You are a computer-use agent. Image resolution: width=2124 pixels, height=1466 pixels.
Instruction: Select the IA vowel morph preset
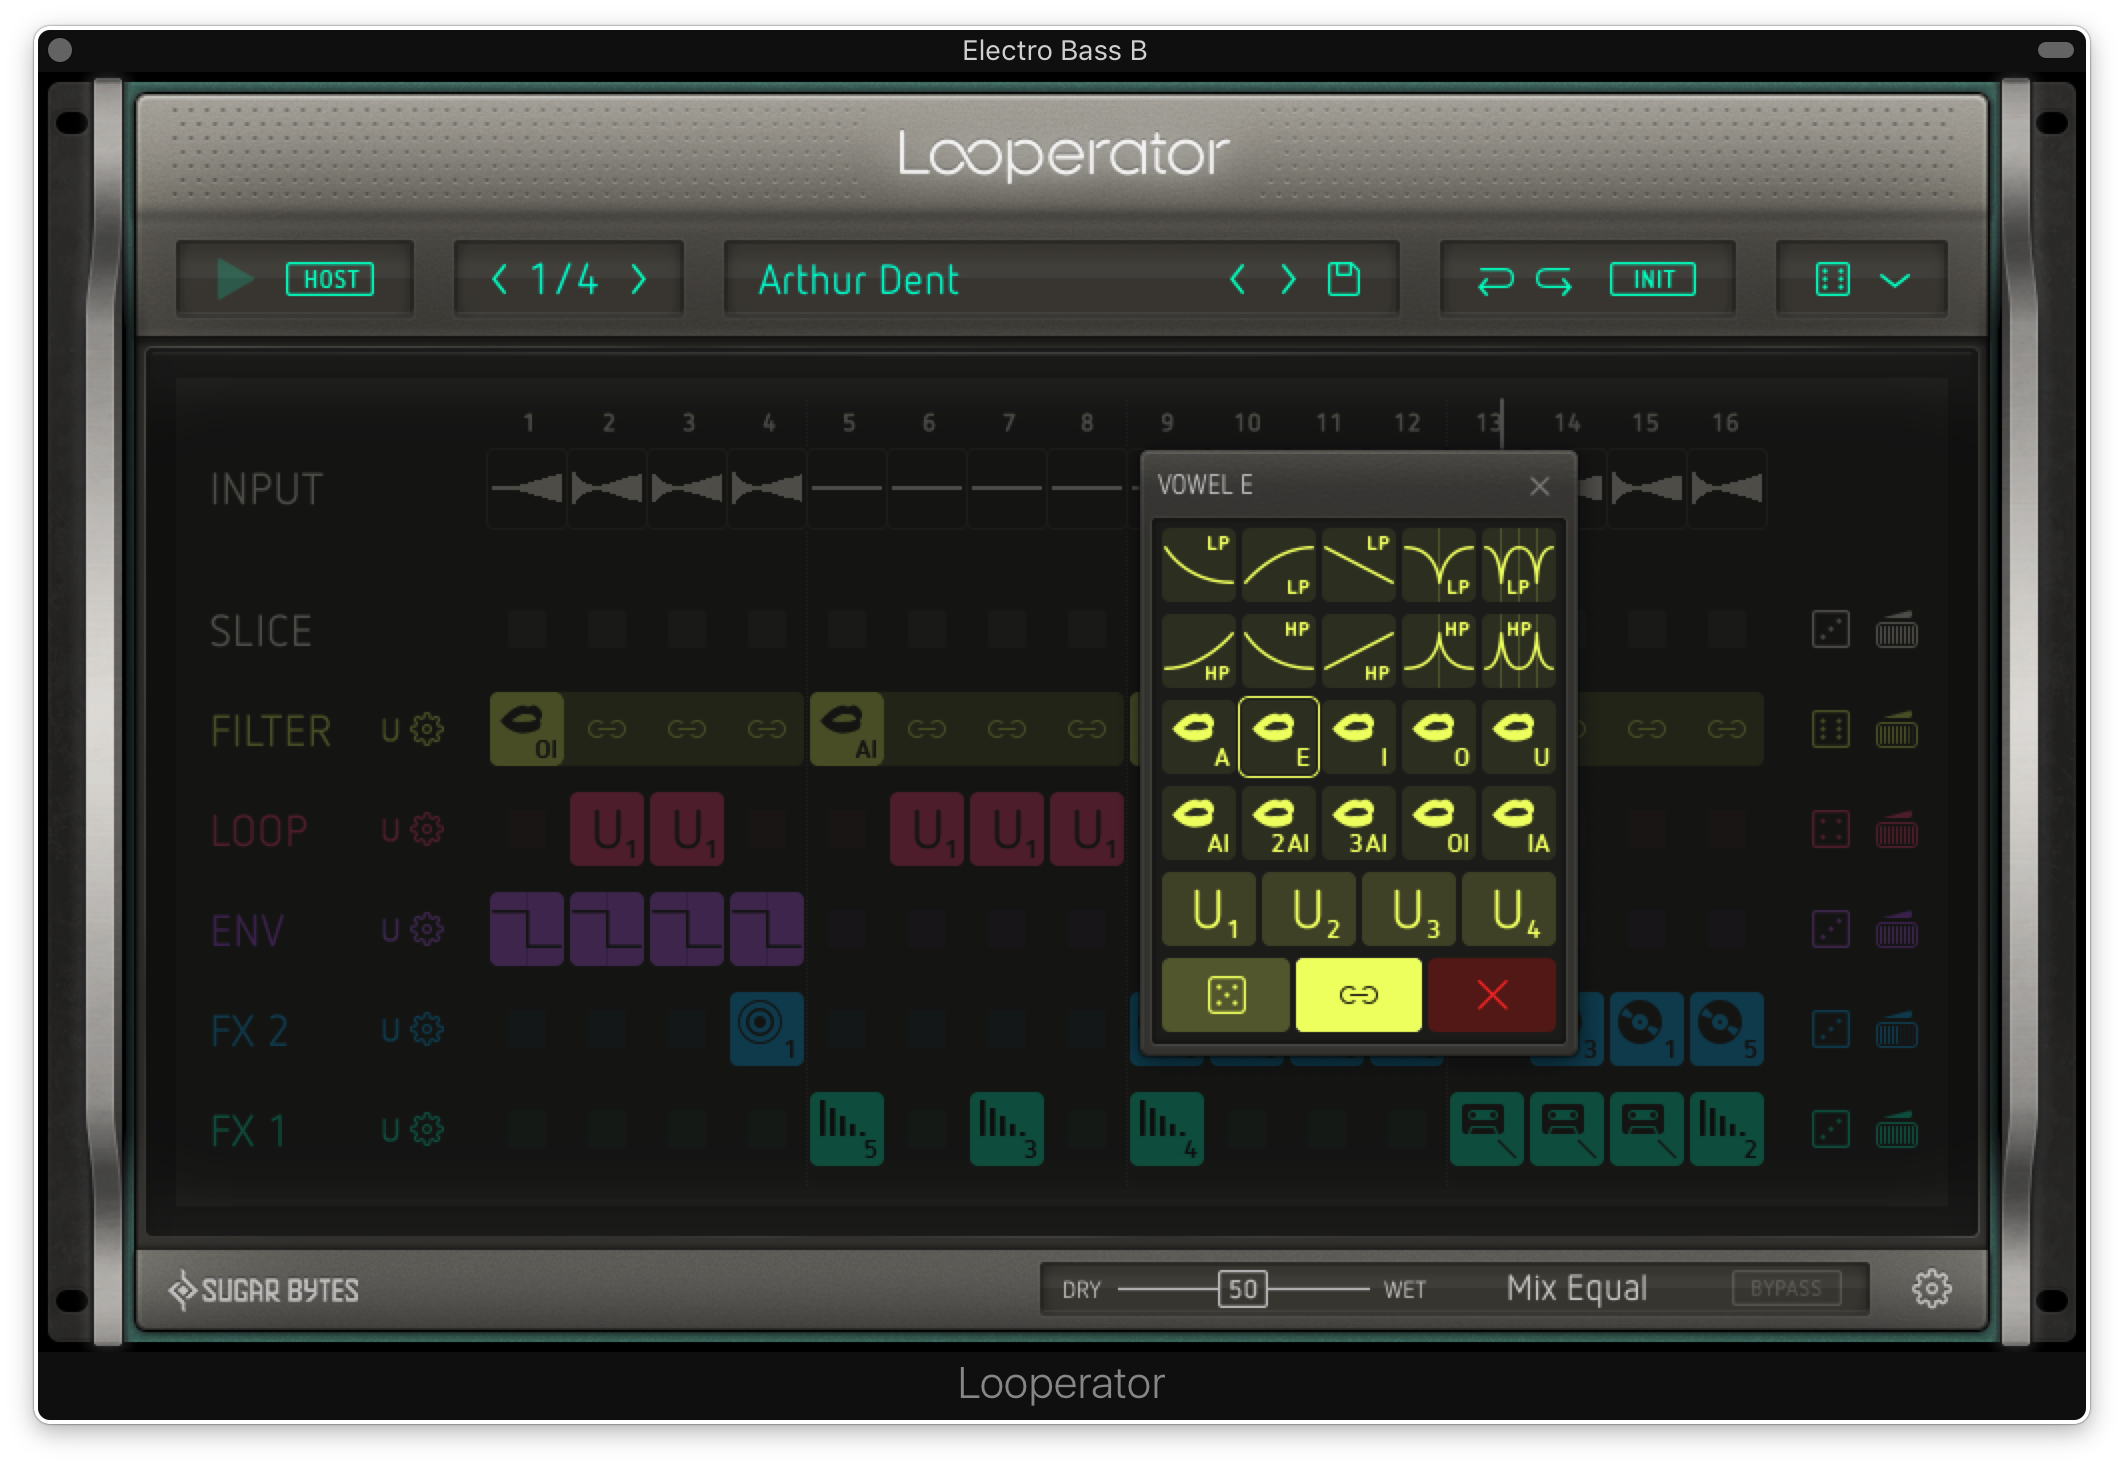click(x=1518, y=823)
